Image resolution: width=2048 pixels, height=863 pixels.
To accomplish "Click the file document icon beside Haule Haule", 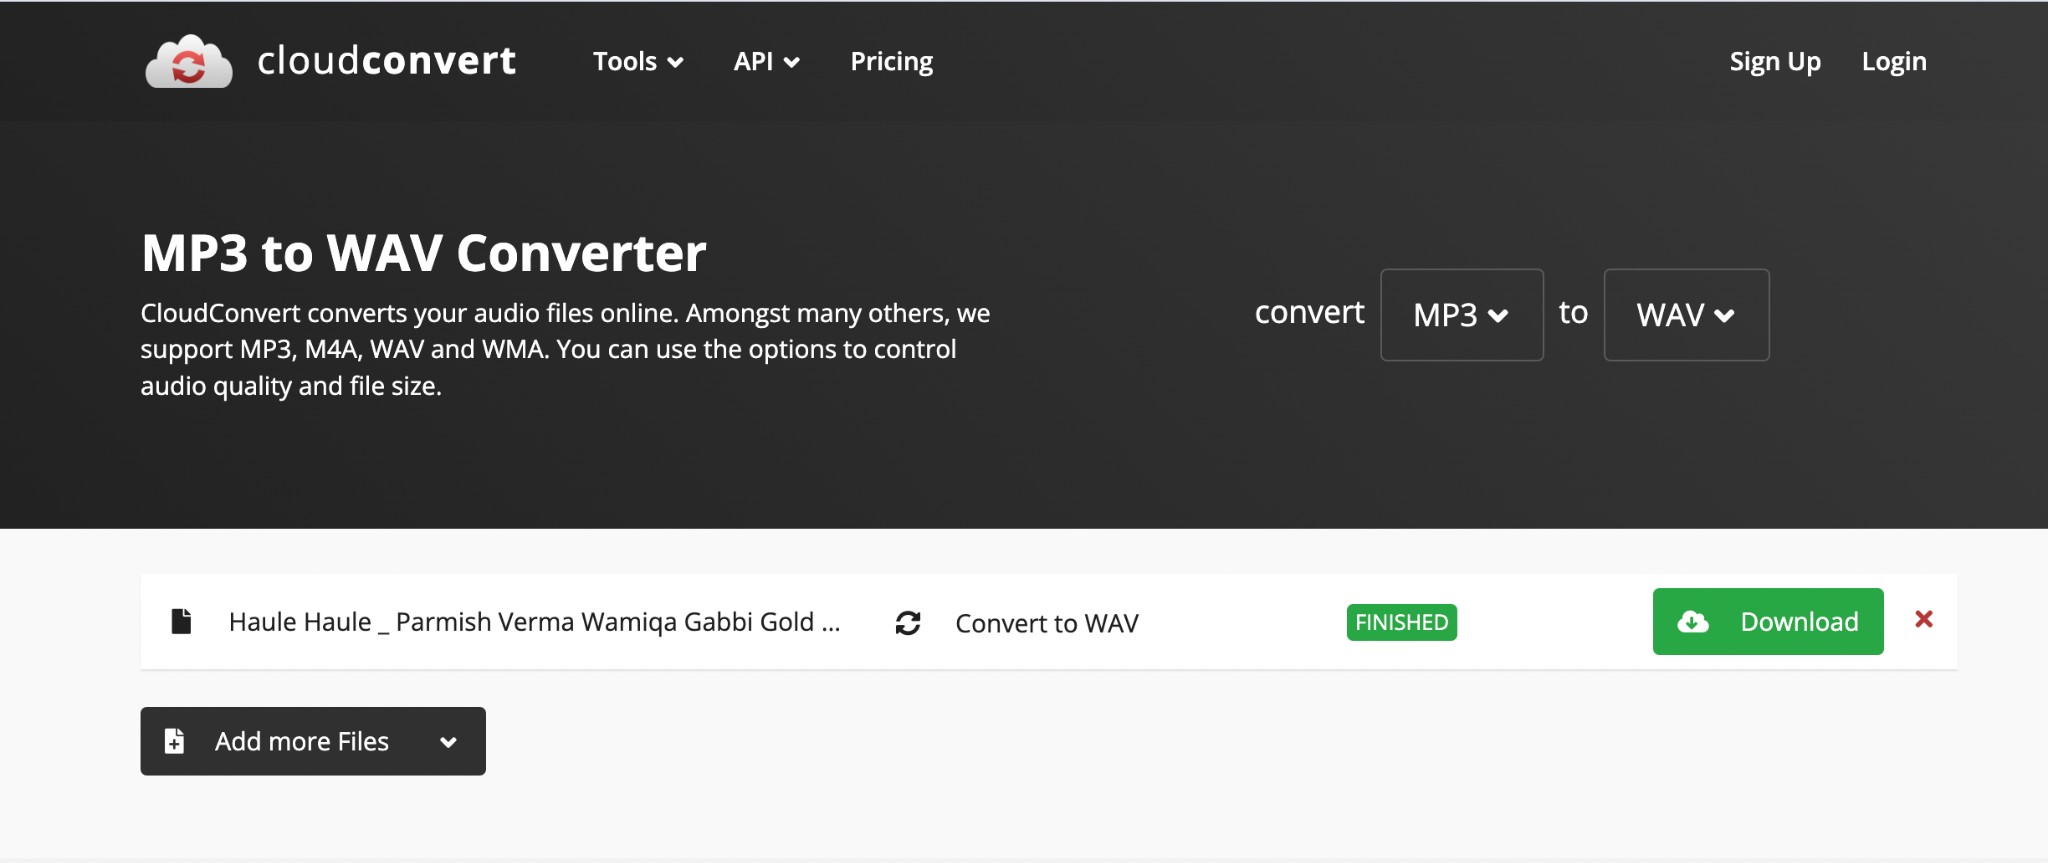I will pos(181,621).
